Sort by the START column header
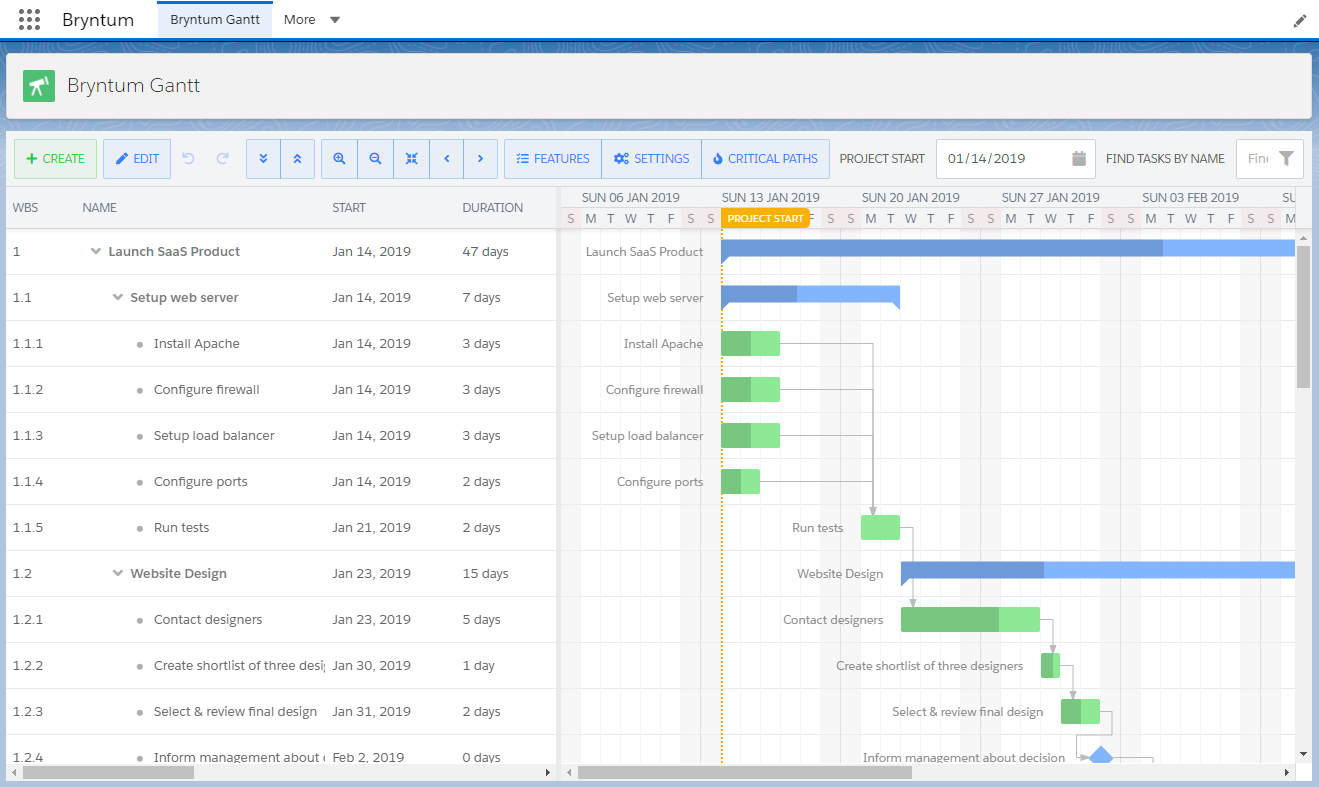This screenshot has height=787, width=1319. click(x=390, y=208)
